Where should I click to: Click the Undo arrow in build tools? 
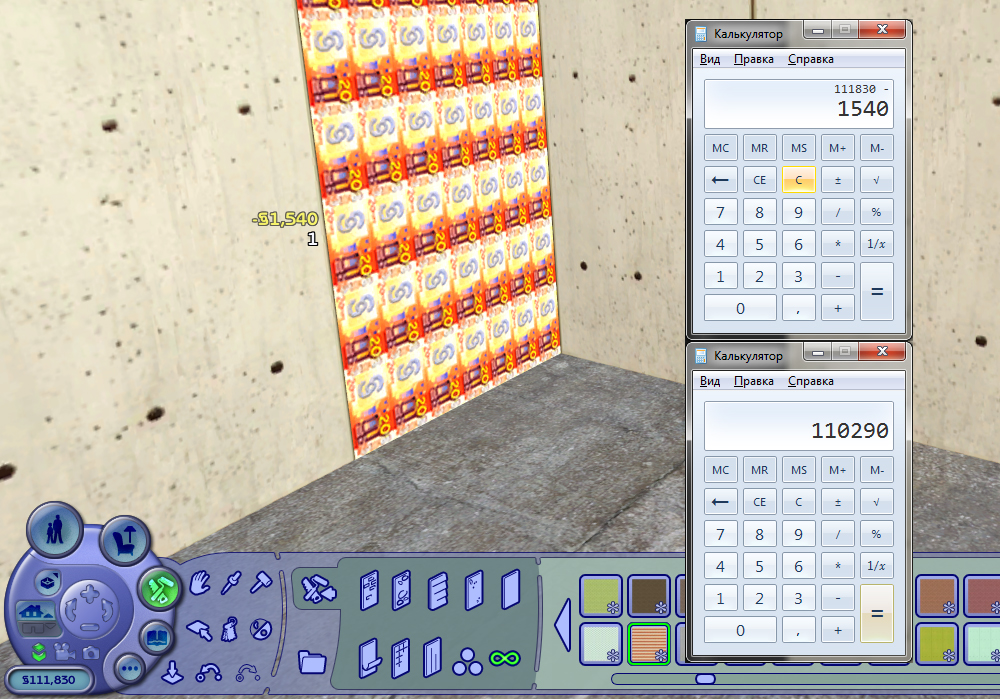[x=209, y=672]
